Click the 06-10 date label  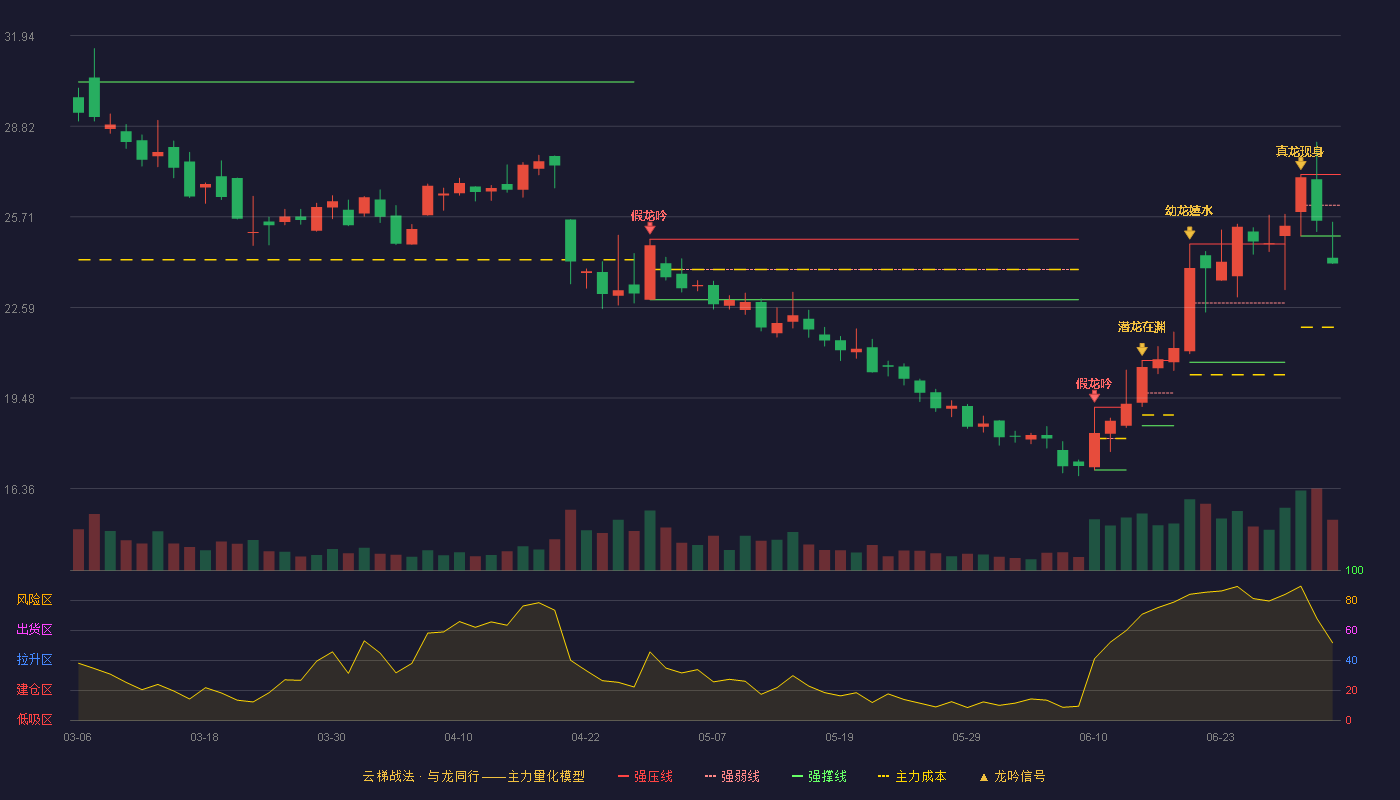1093,737
